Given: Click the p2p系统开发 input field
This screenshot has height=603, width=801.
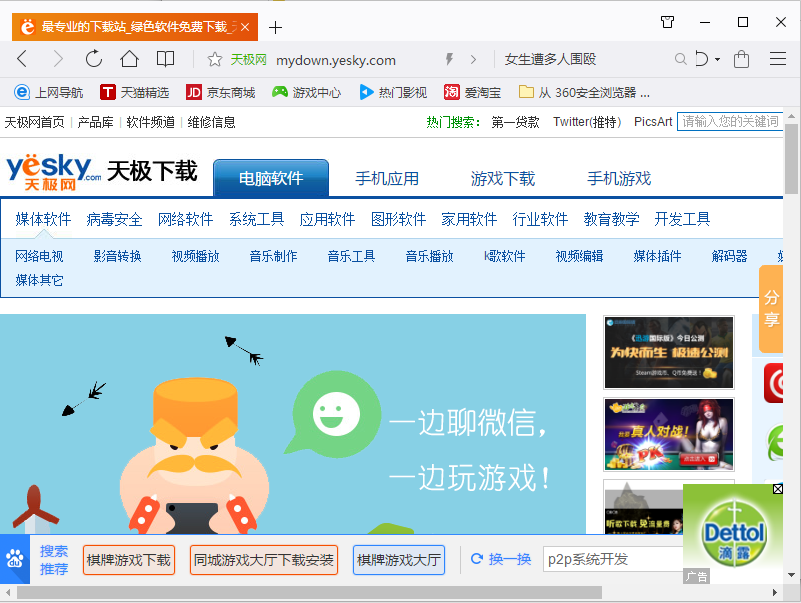Looking at the screenshot, I should 613,559.
